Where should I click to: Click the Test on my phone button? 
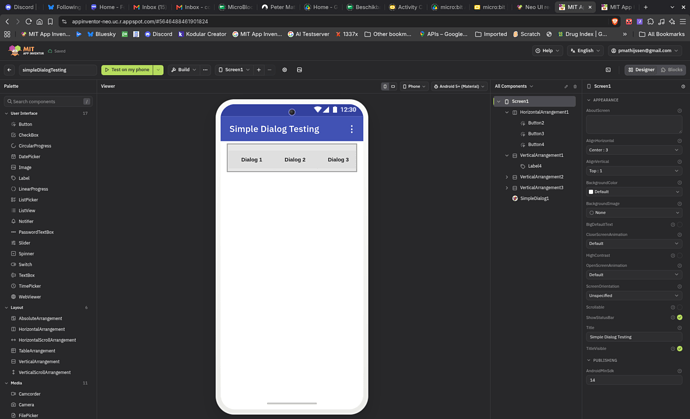click(127, 70)
